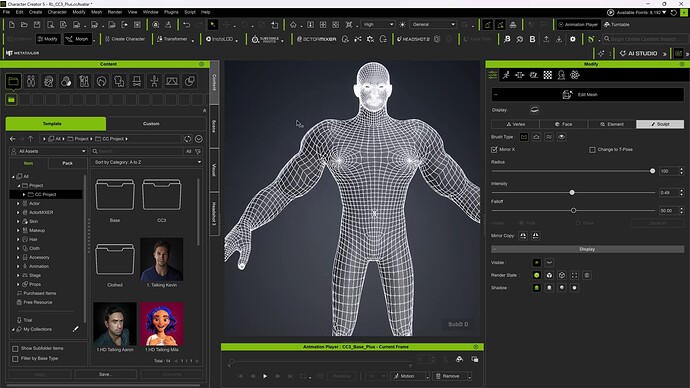Click the Edit Mesh button
This screenshot has height=388, width=690.
tap(587, 95)
